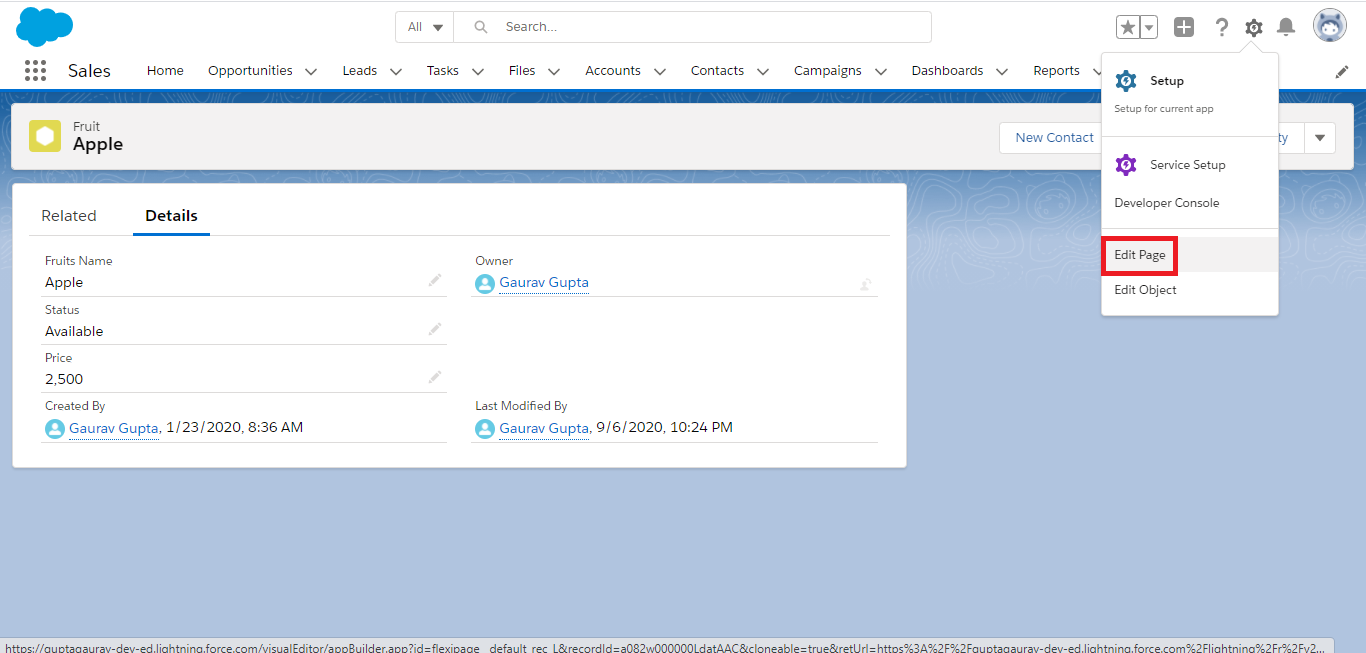The width and height of the screenshot is (1366, 653).
Task: Edit Fruits Name with pencil icon
Action: [x=435, y=280]
